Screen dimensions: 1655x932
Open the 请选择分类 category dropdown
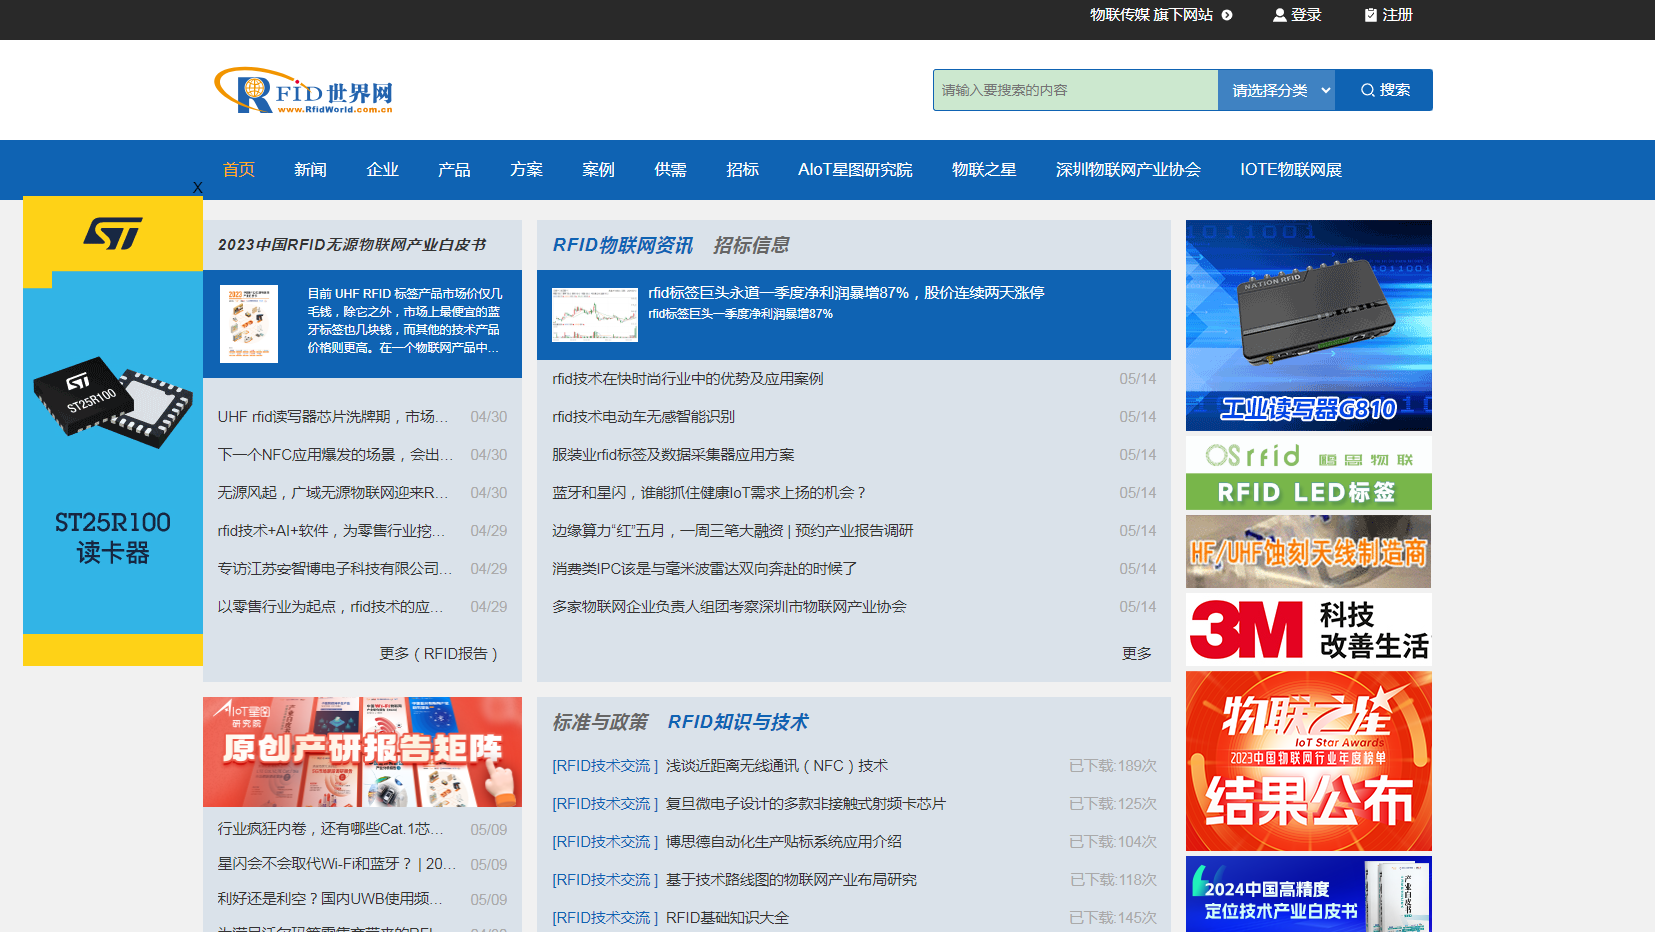pos(1277,90)
